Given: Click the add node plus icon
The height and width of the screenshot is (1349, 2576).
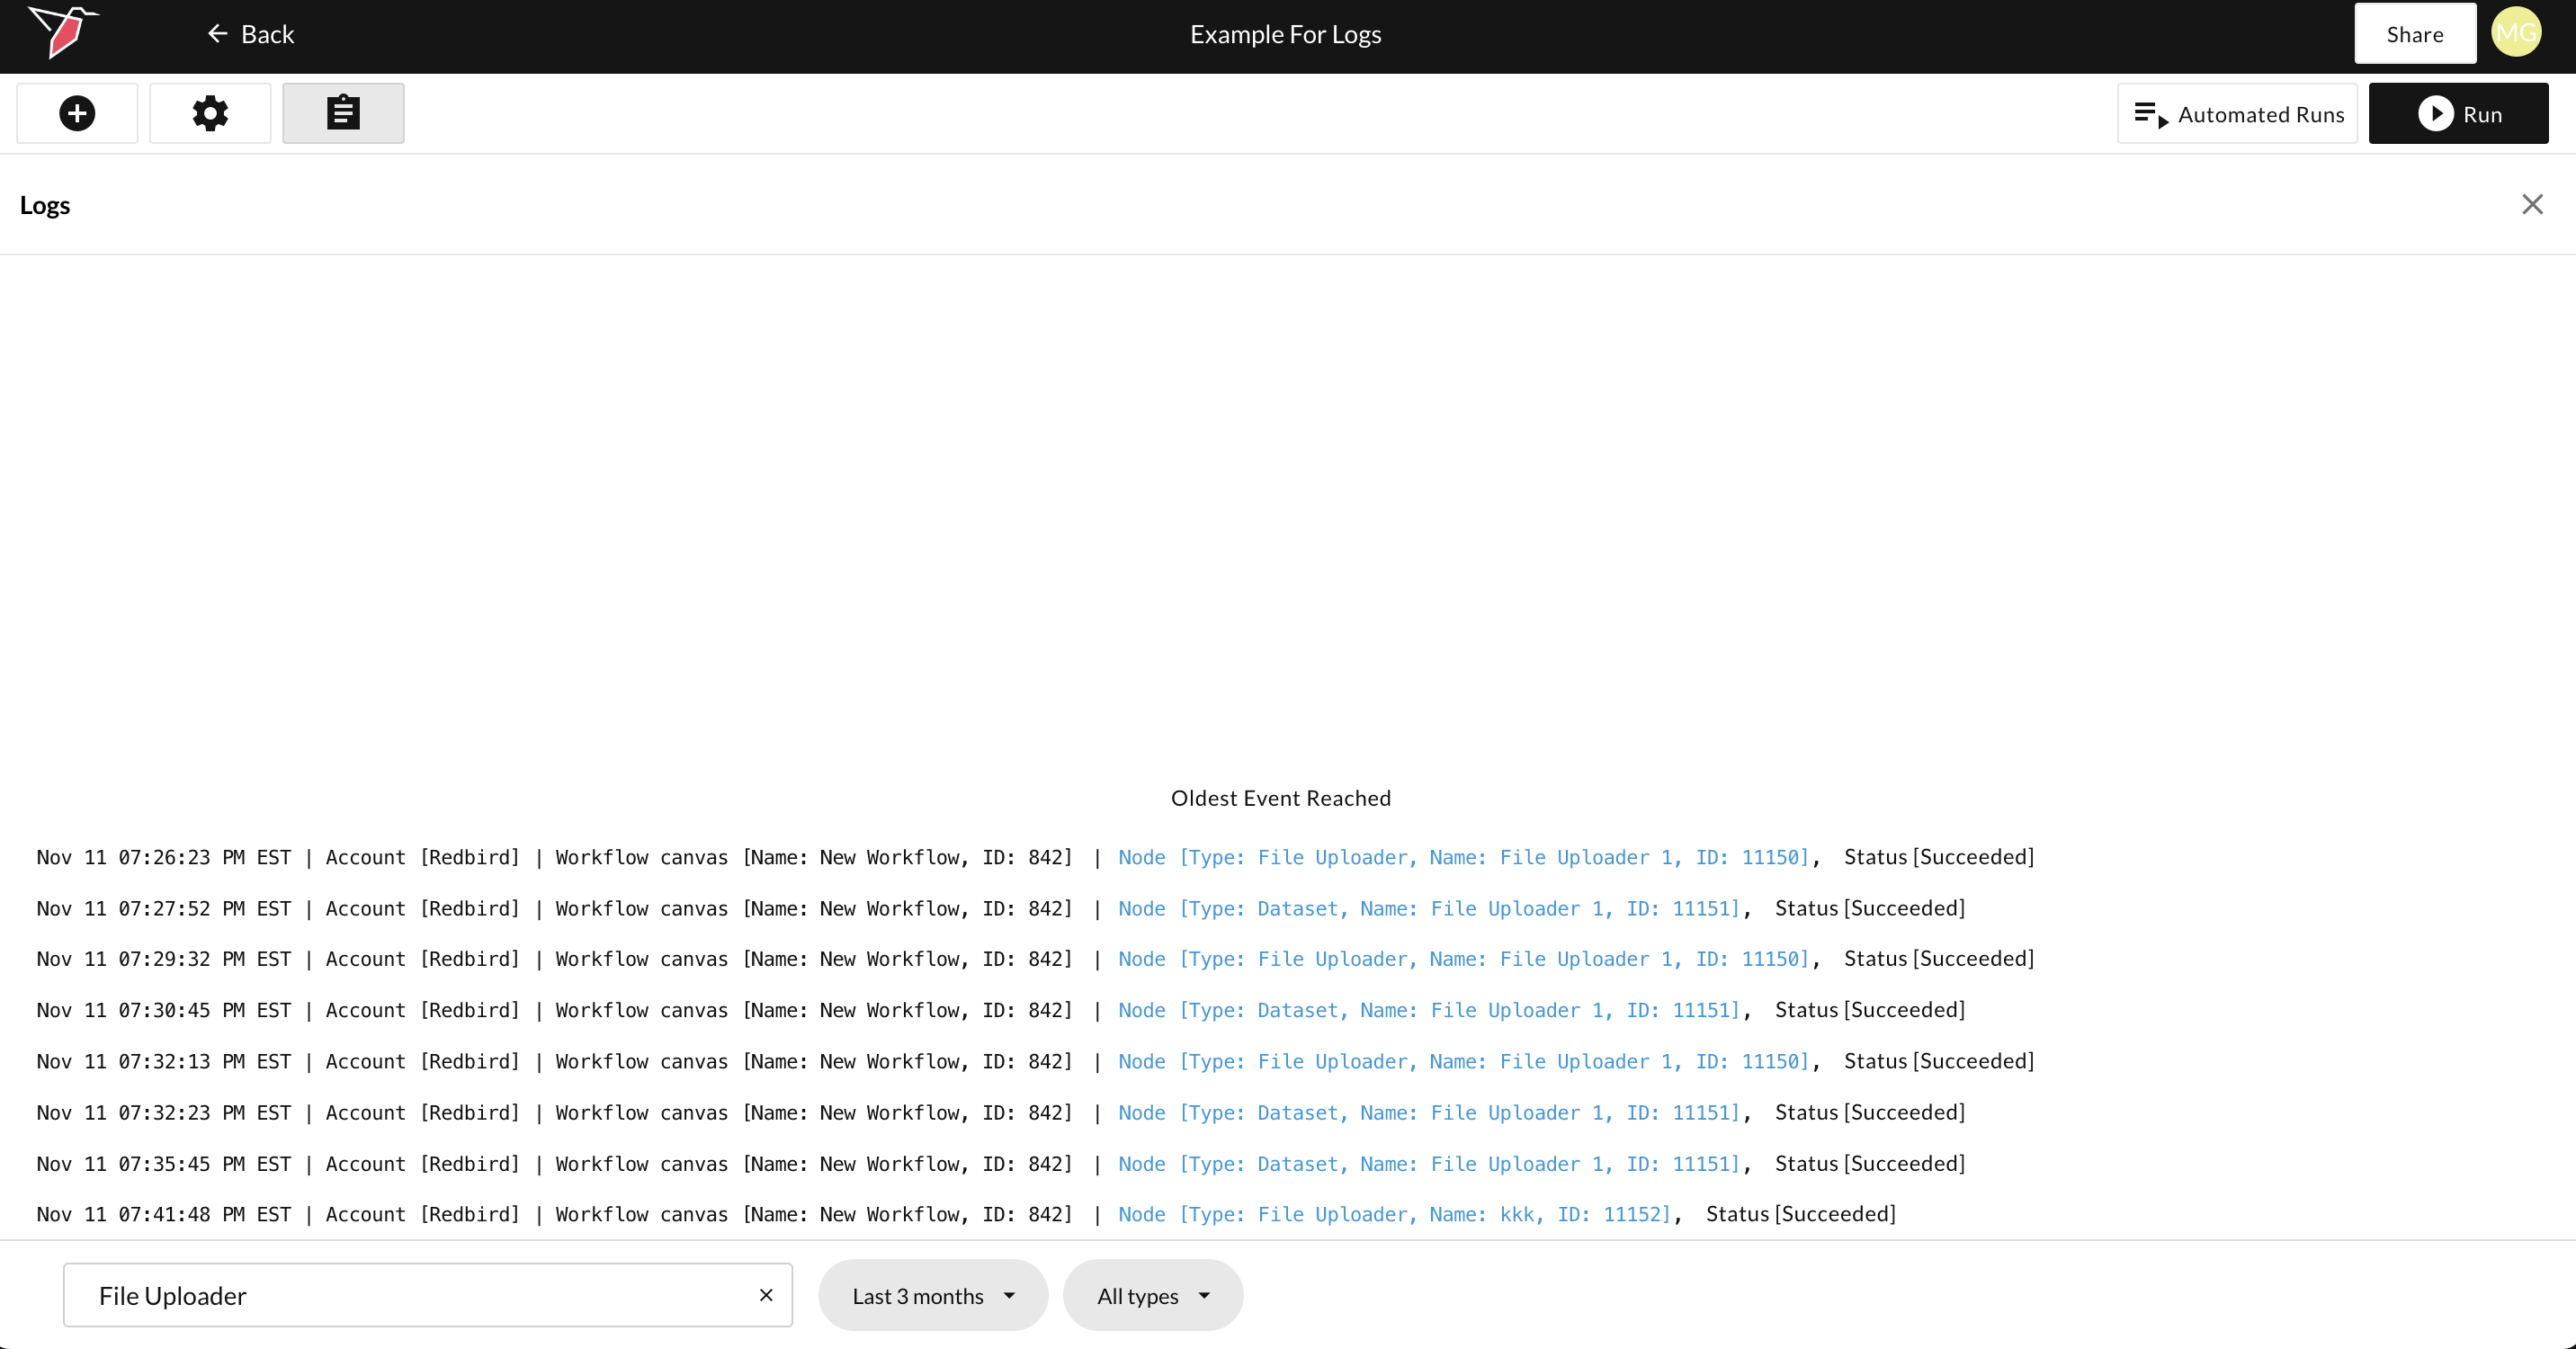Looking at the screenshot, I should 77,113.
